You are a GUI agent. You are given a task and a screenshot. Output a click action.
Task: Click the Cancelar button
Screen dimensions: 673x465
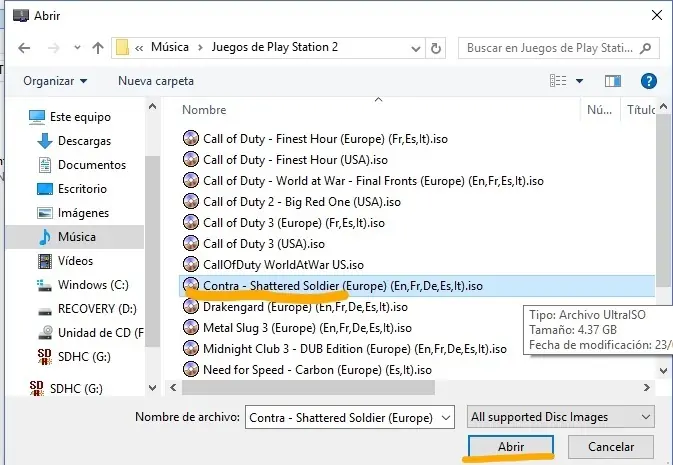click(x=611, y=447)
